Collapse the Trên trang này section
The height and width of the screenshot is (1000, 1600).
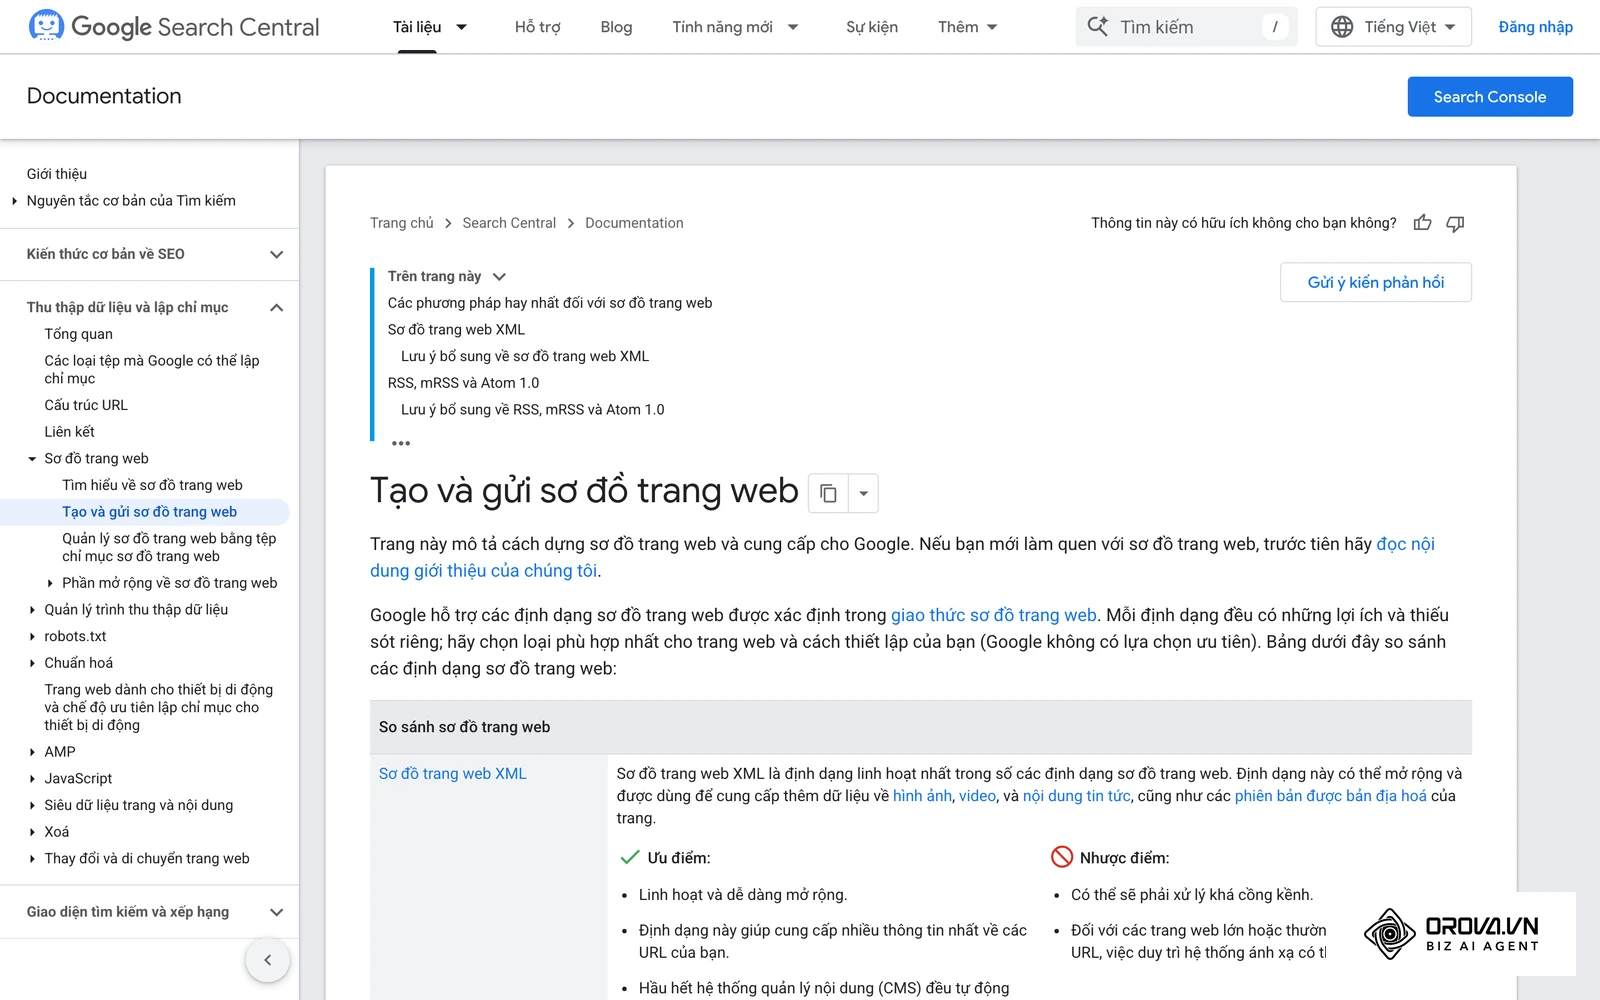(499, 277)
